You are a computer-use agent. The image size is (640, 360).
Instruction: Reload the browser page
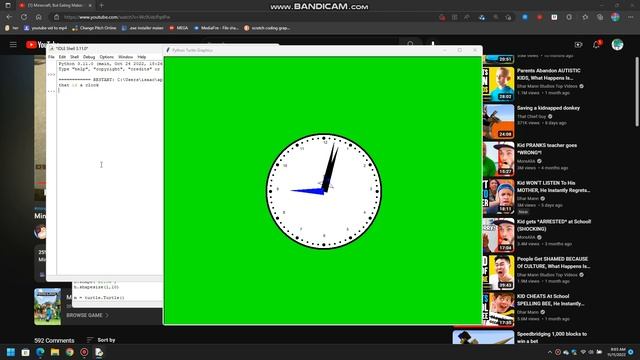pyautogui.click(x=24, y=17)
